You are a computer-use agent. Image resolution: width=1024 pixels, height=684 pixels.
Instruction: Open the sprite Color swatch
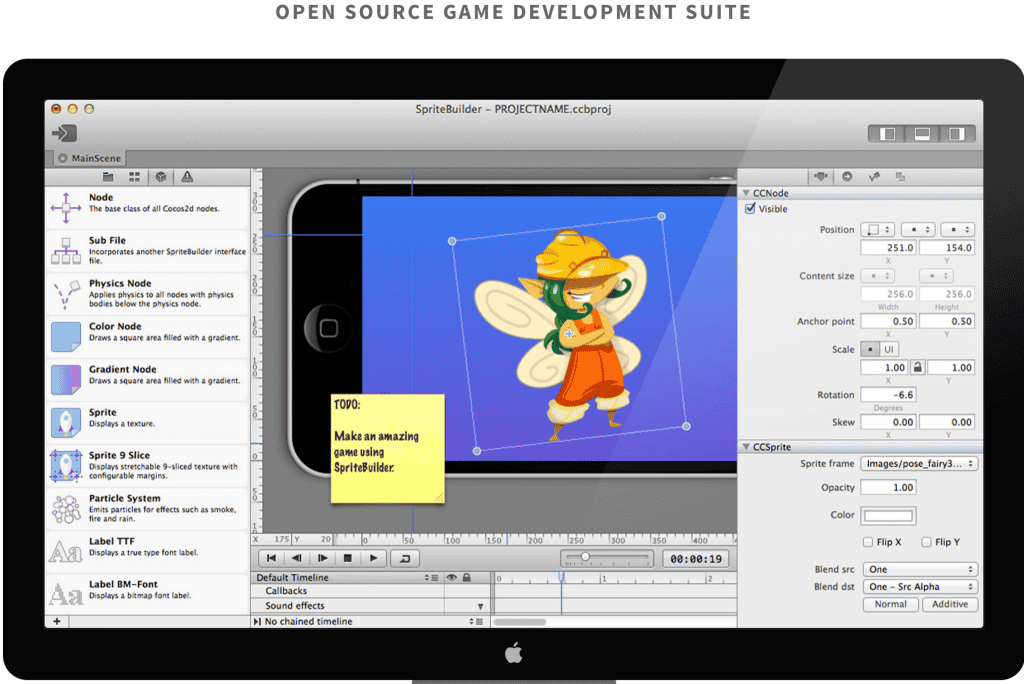pyautogui.click(x=888, y=515)
